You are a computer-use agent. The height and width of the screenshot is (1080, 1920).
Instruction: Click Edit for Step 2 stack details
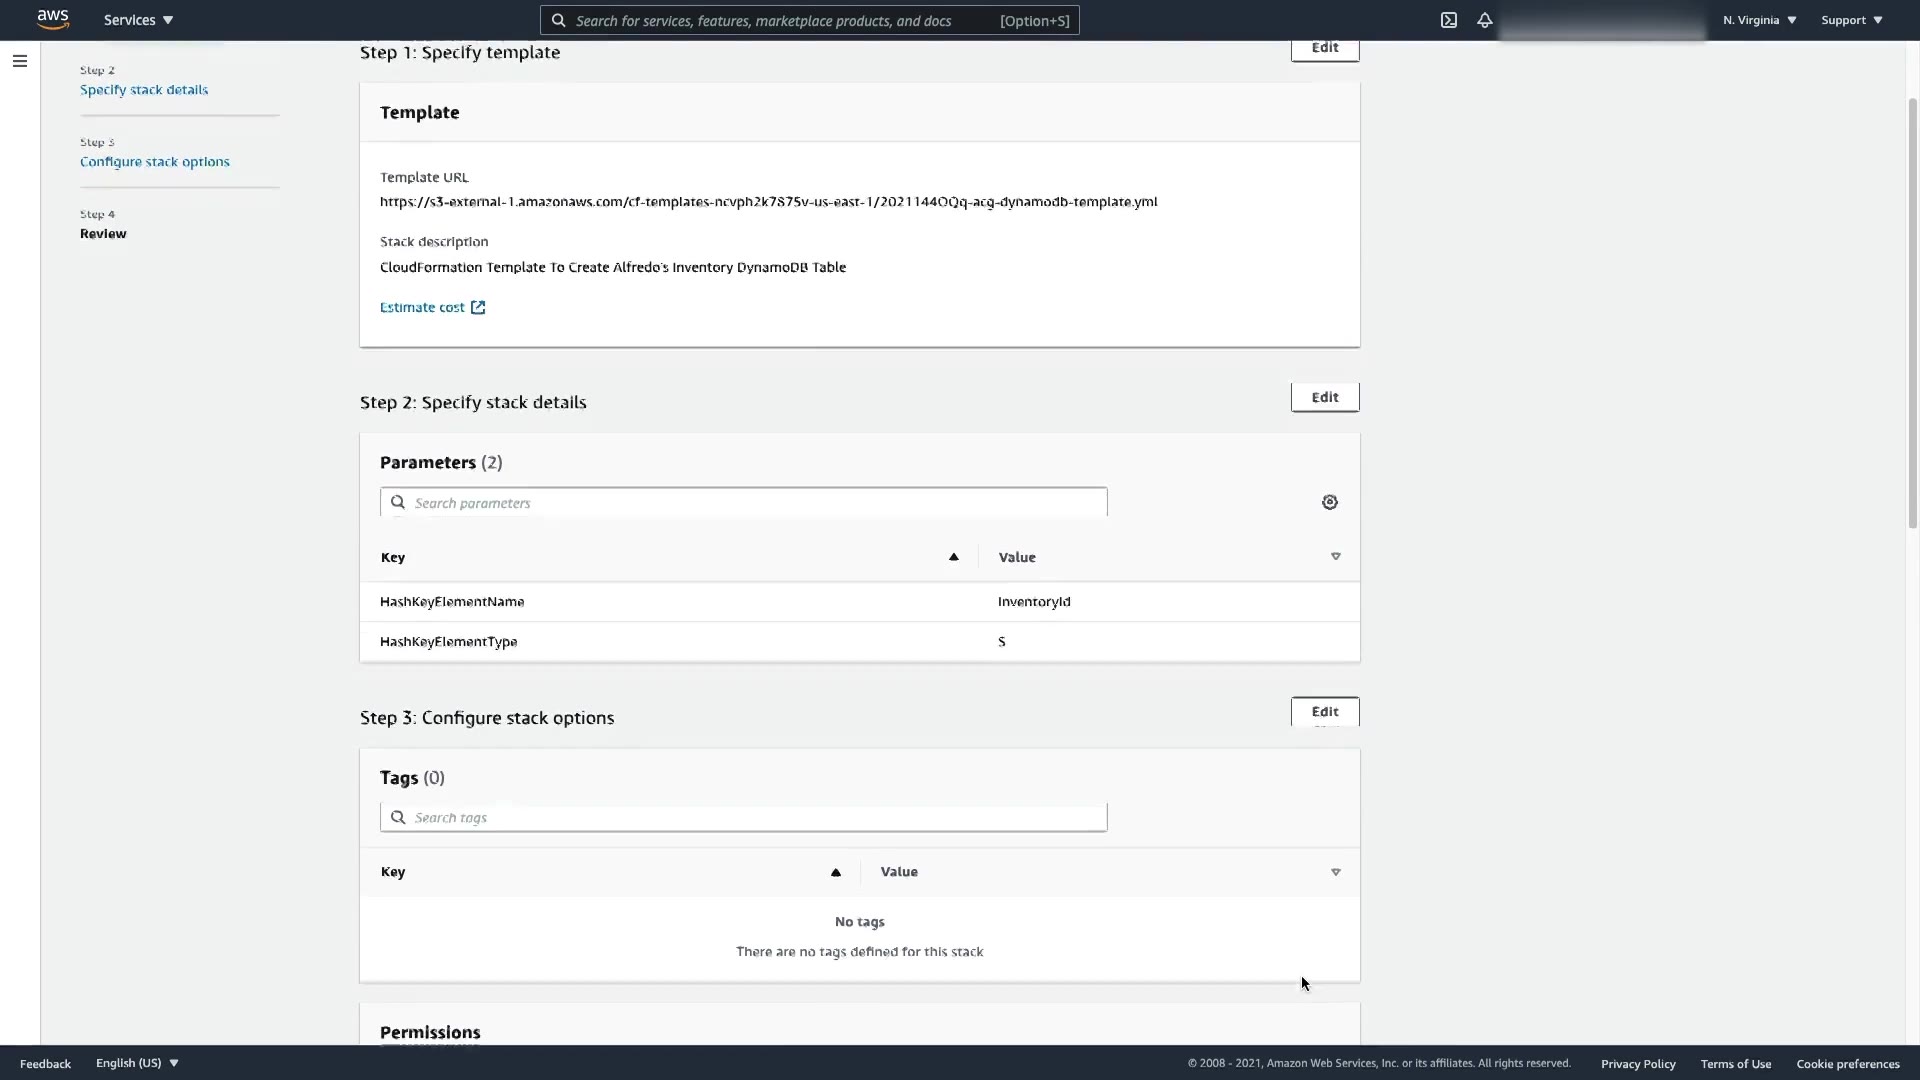(1324, 397)
